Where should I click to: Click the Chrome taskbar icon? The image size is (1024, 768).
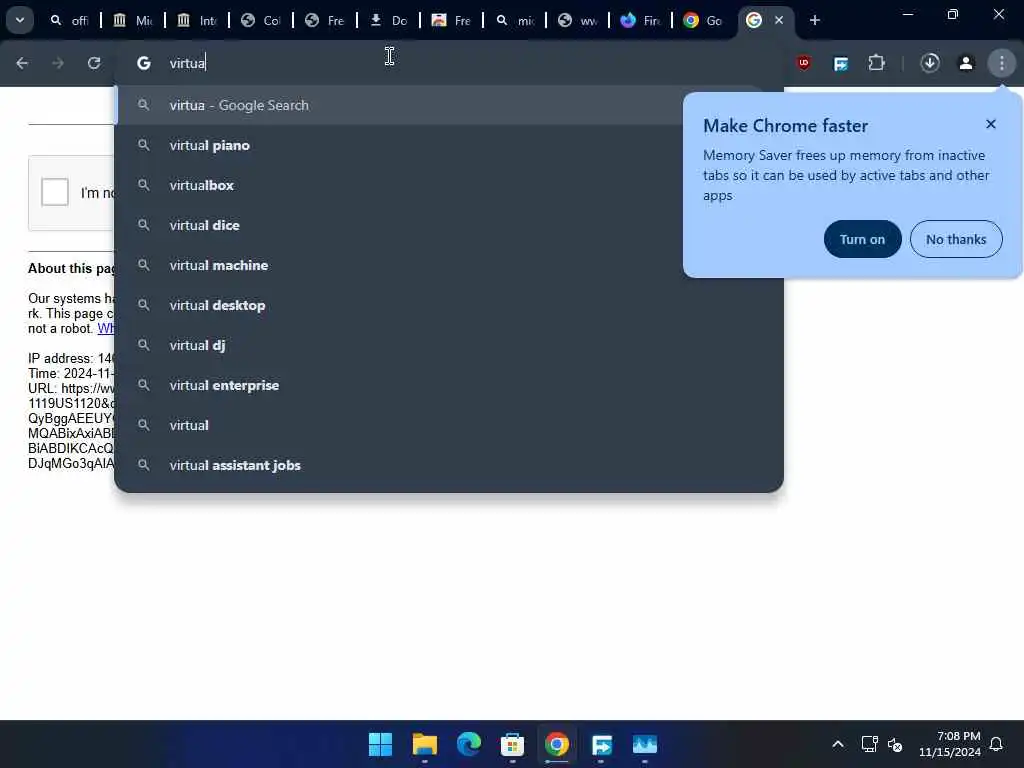556,744
